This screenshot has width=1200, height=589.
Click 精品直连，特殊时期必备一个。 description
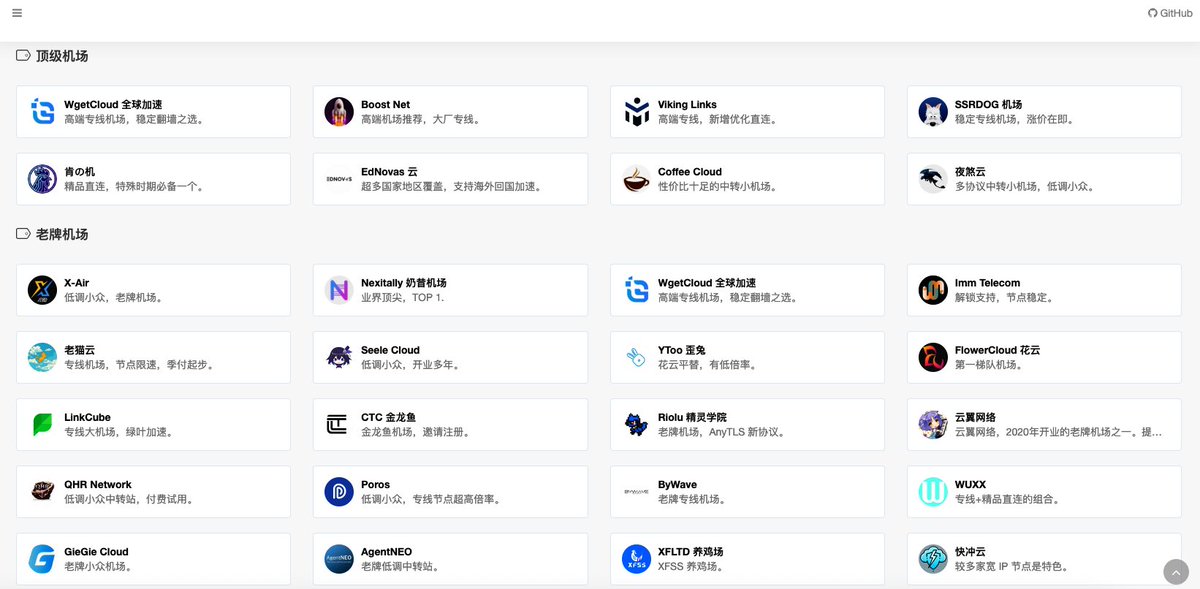tap(134, 186)
